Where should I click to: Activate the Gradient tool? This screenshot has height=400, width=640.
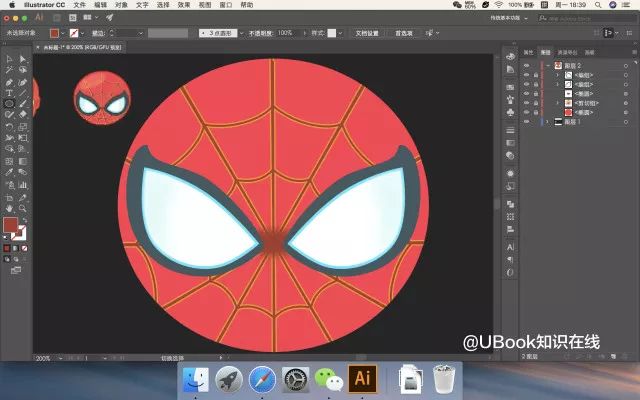(23, 161)
